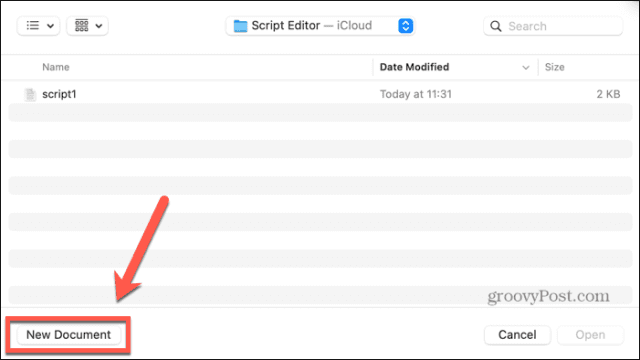Click the list view icon

click(x=33, y=26)
